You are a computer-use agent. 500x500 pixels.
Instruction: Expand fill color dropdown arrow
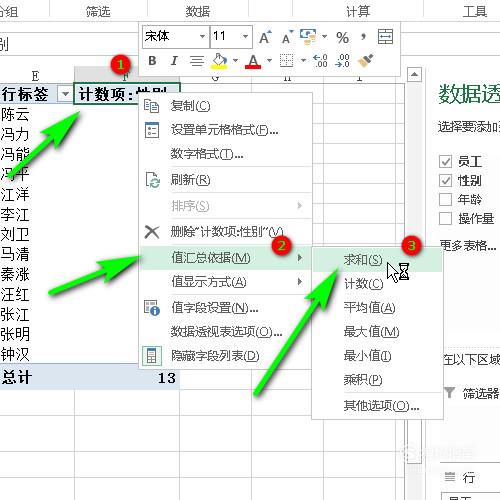click(x=235, y=61)
